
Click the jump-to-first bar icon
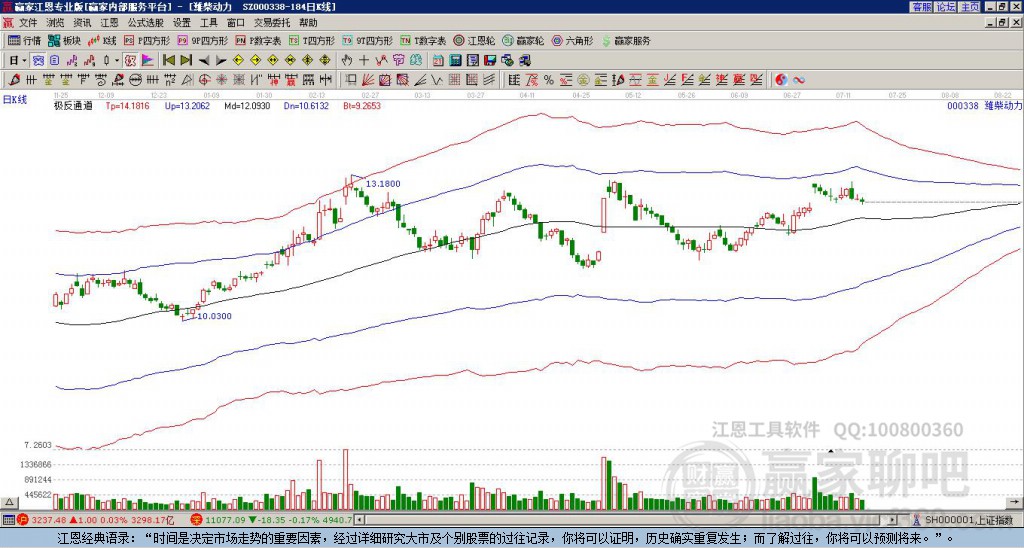point(168,60)
